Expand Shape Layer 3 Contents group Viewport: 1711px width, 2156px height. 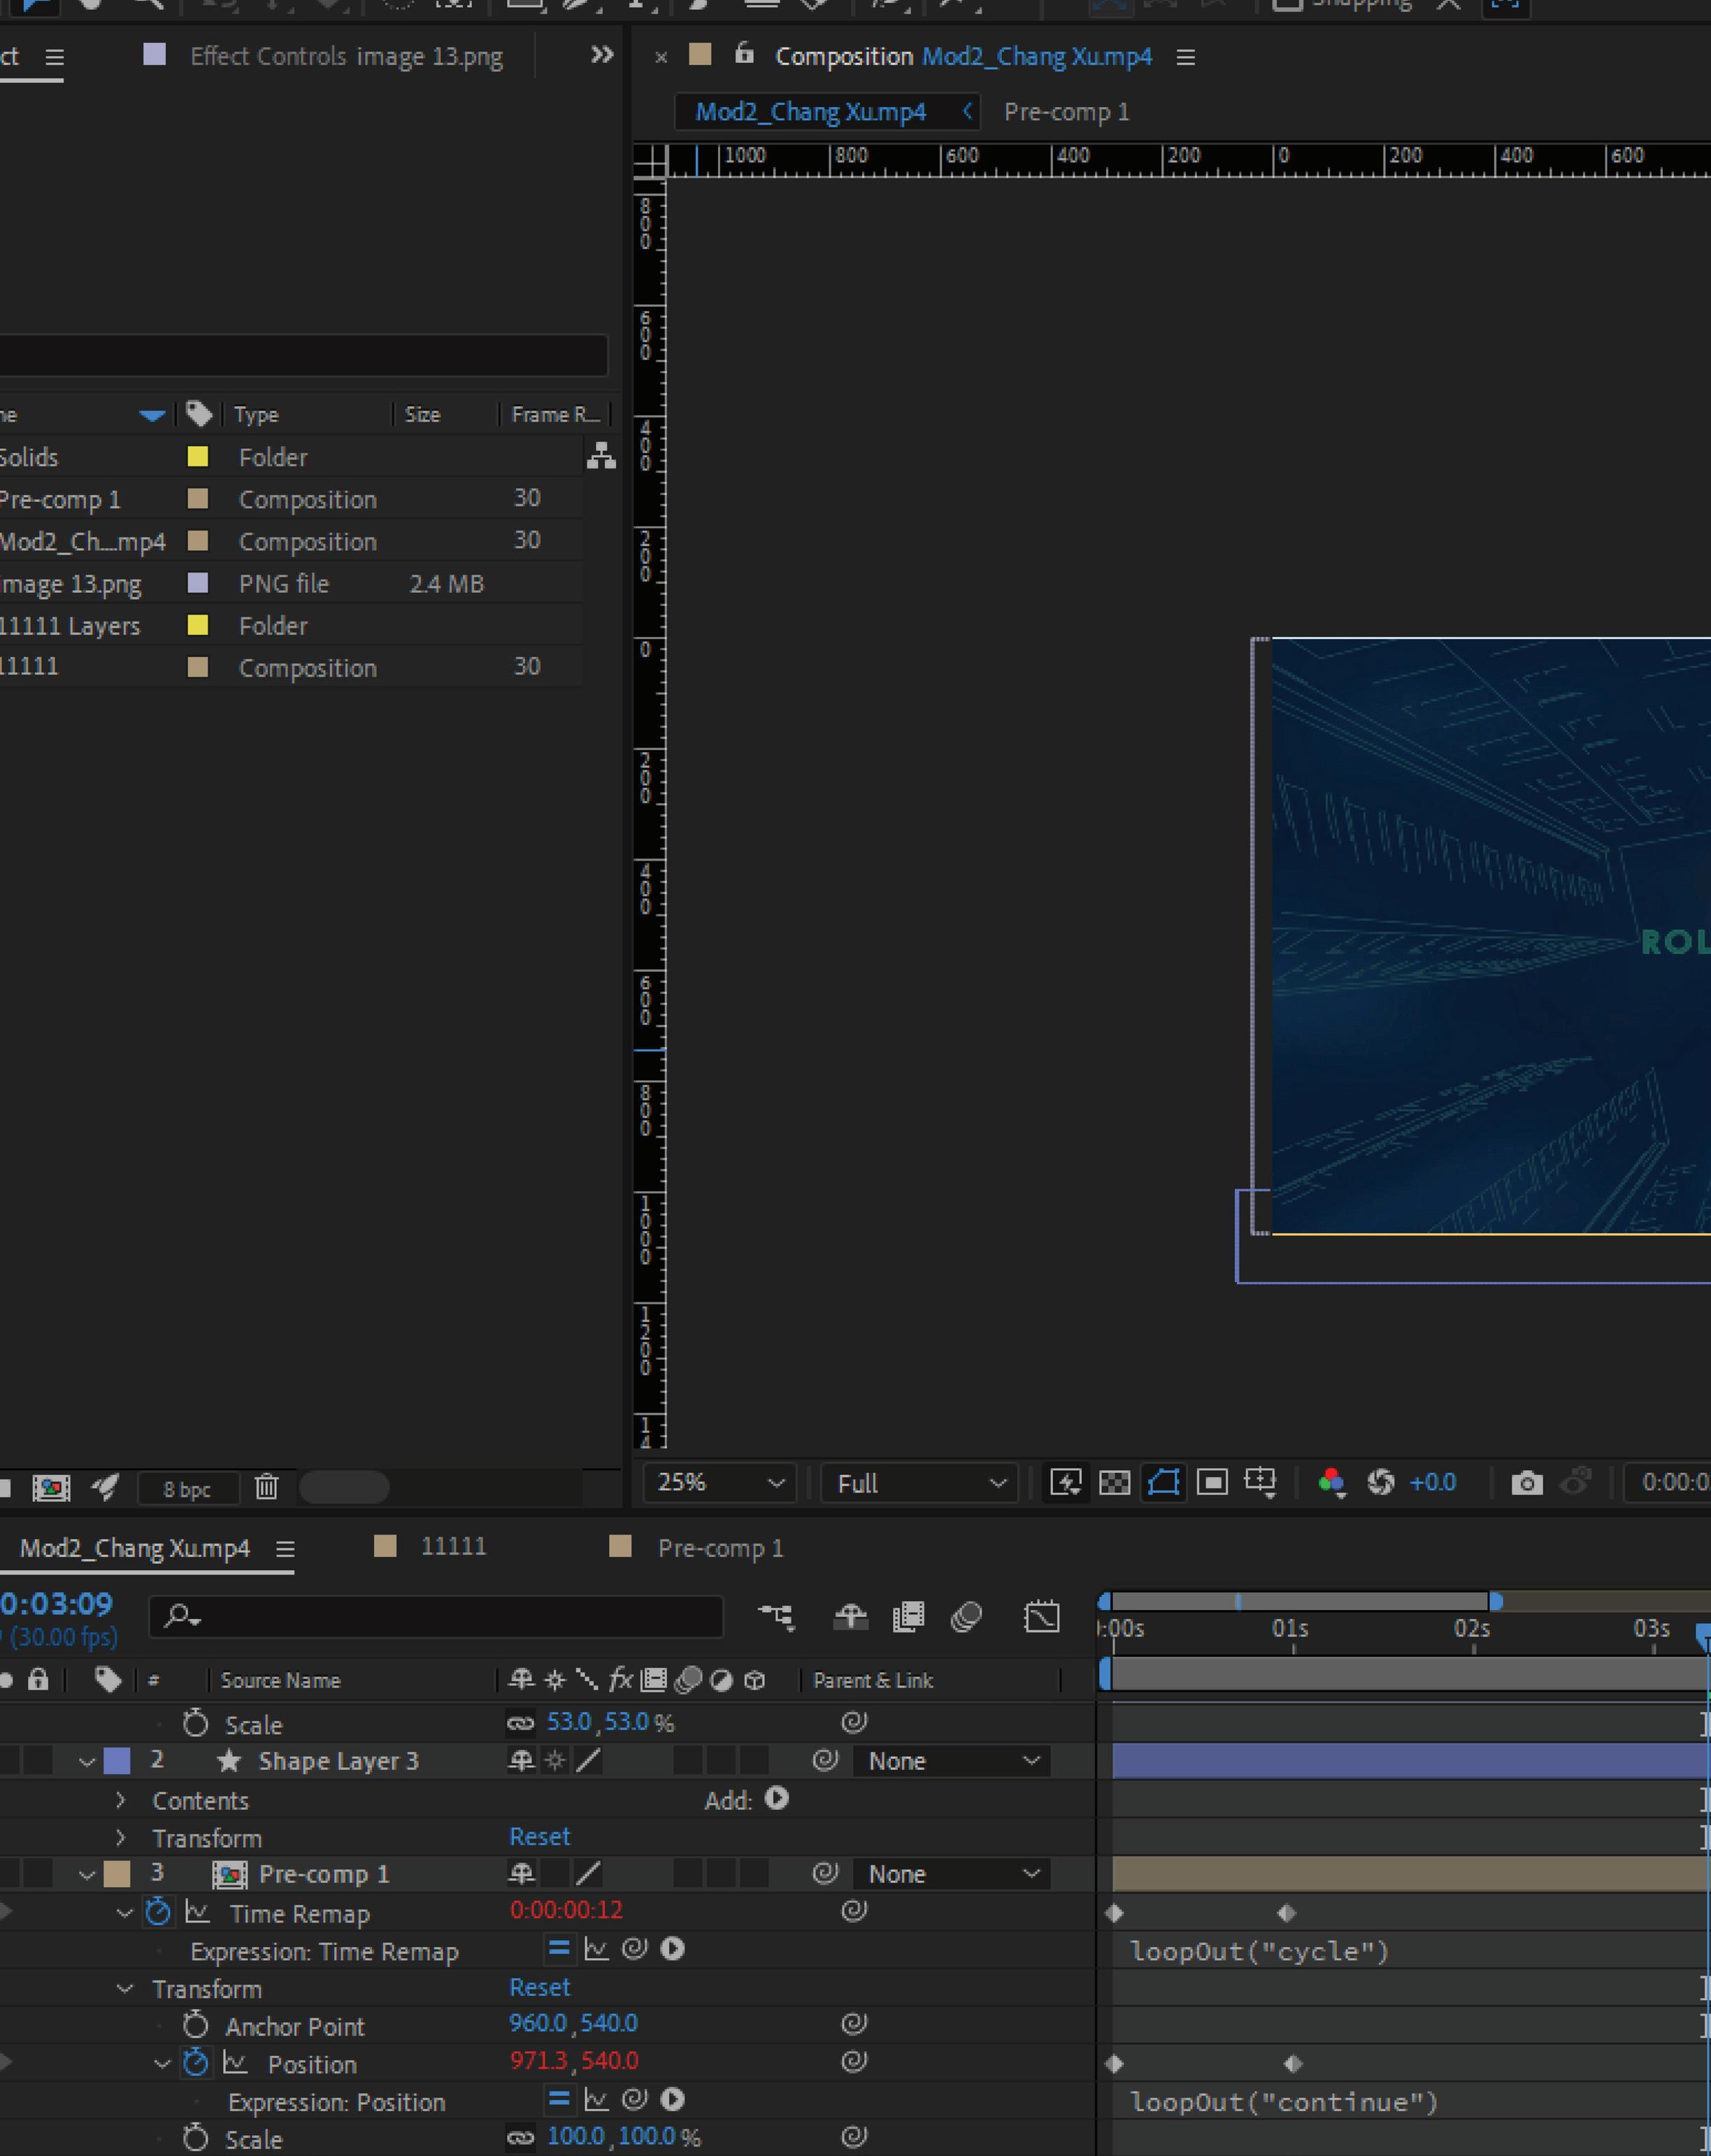121,1800
